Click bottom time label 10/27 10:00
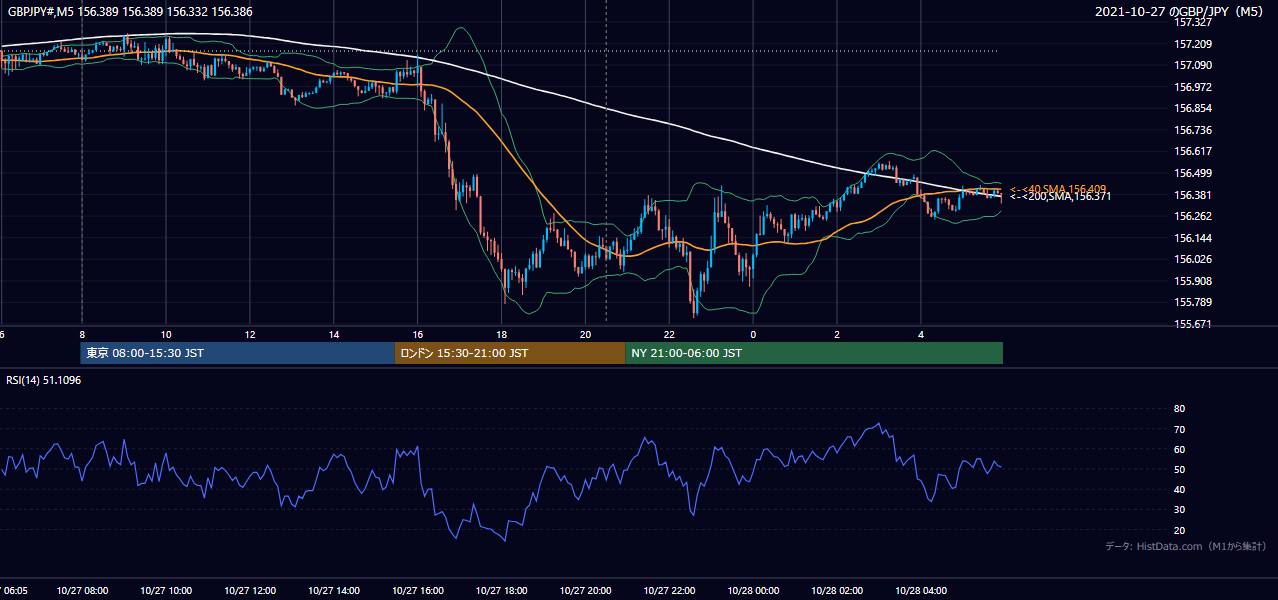Viewport: 1278px width, 600px height. point(166,591)
